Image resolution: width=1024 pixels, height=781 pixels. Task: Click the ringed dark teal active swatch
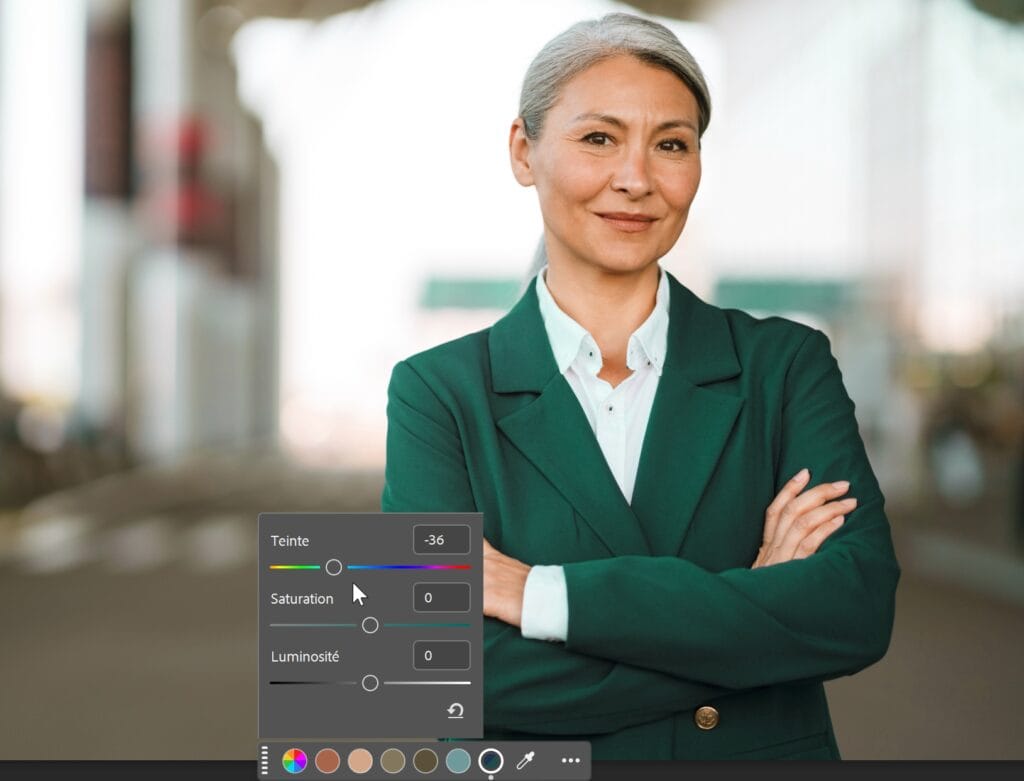point(490,761)
